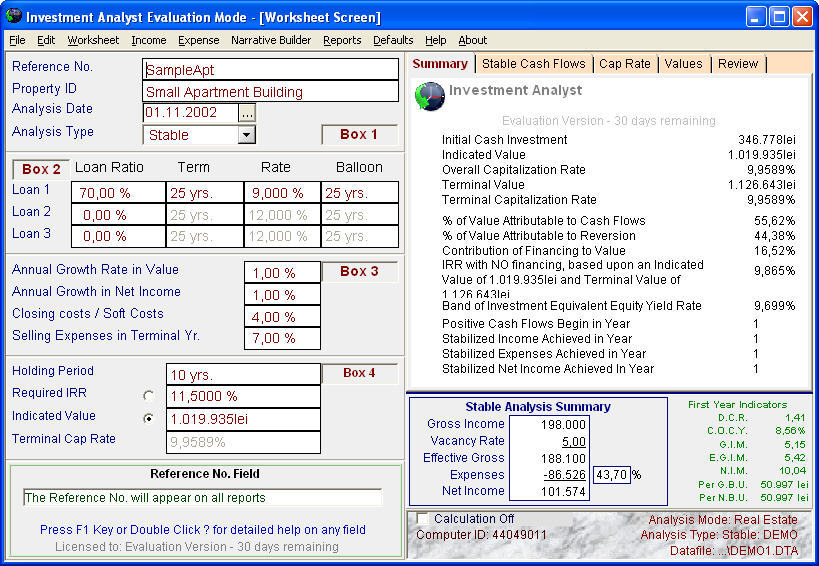Click Annual Growth in Net Income field

[x=283, y=294]
